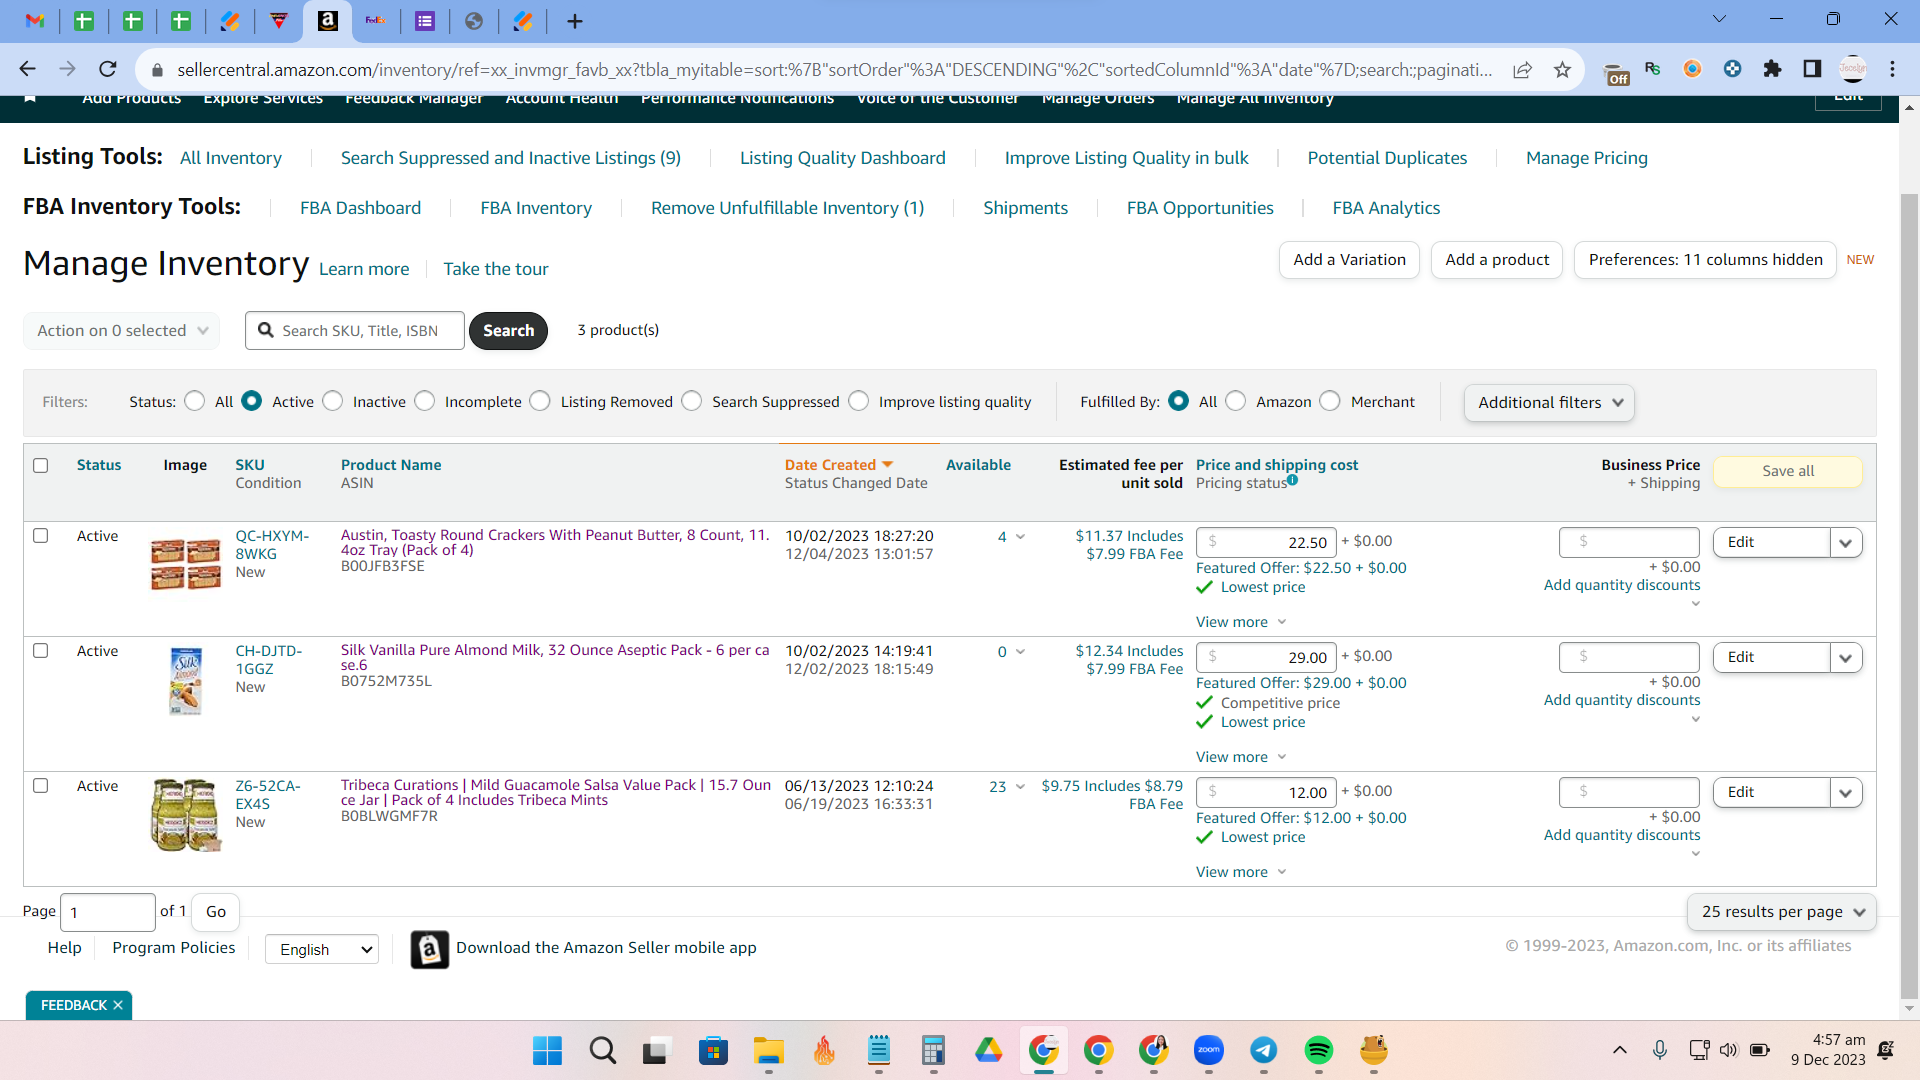
Task: Go back to the previous page
Action: coord(28,69)
